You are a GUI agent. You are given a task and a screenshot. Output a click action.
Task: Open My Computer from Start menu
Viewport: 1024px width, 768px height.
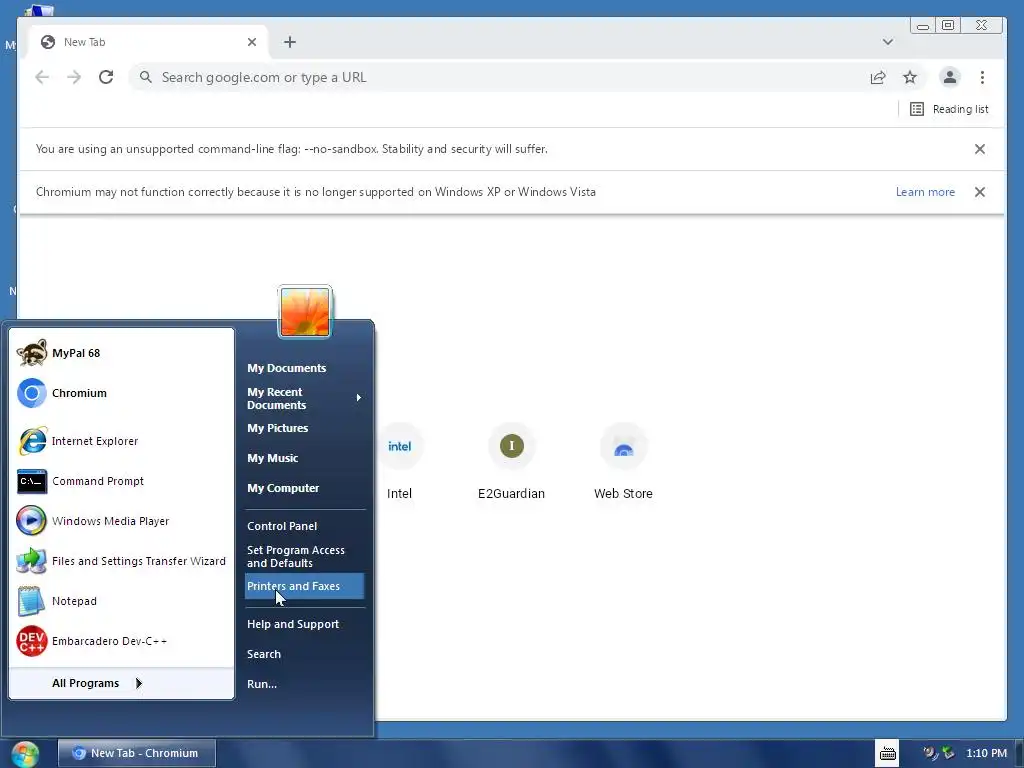pyautogui.click(x=283, y=488)
